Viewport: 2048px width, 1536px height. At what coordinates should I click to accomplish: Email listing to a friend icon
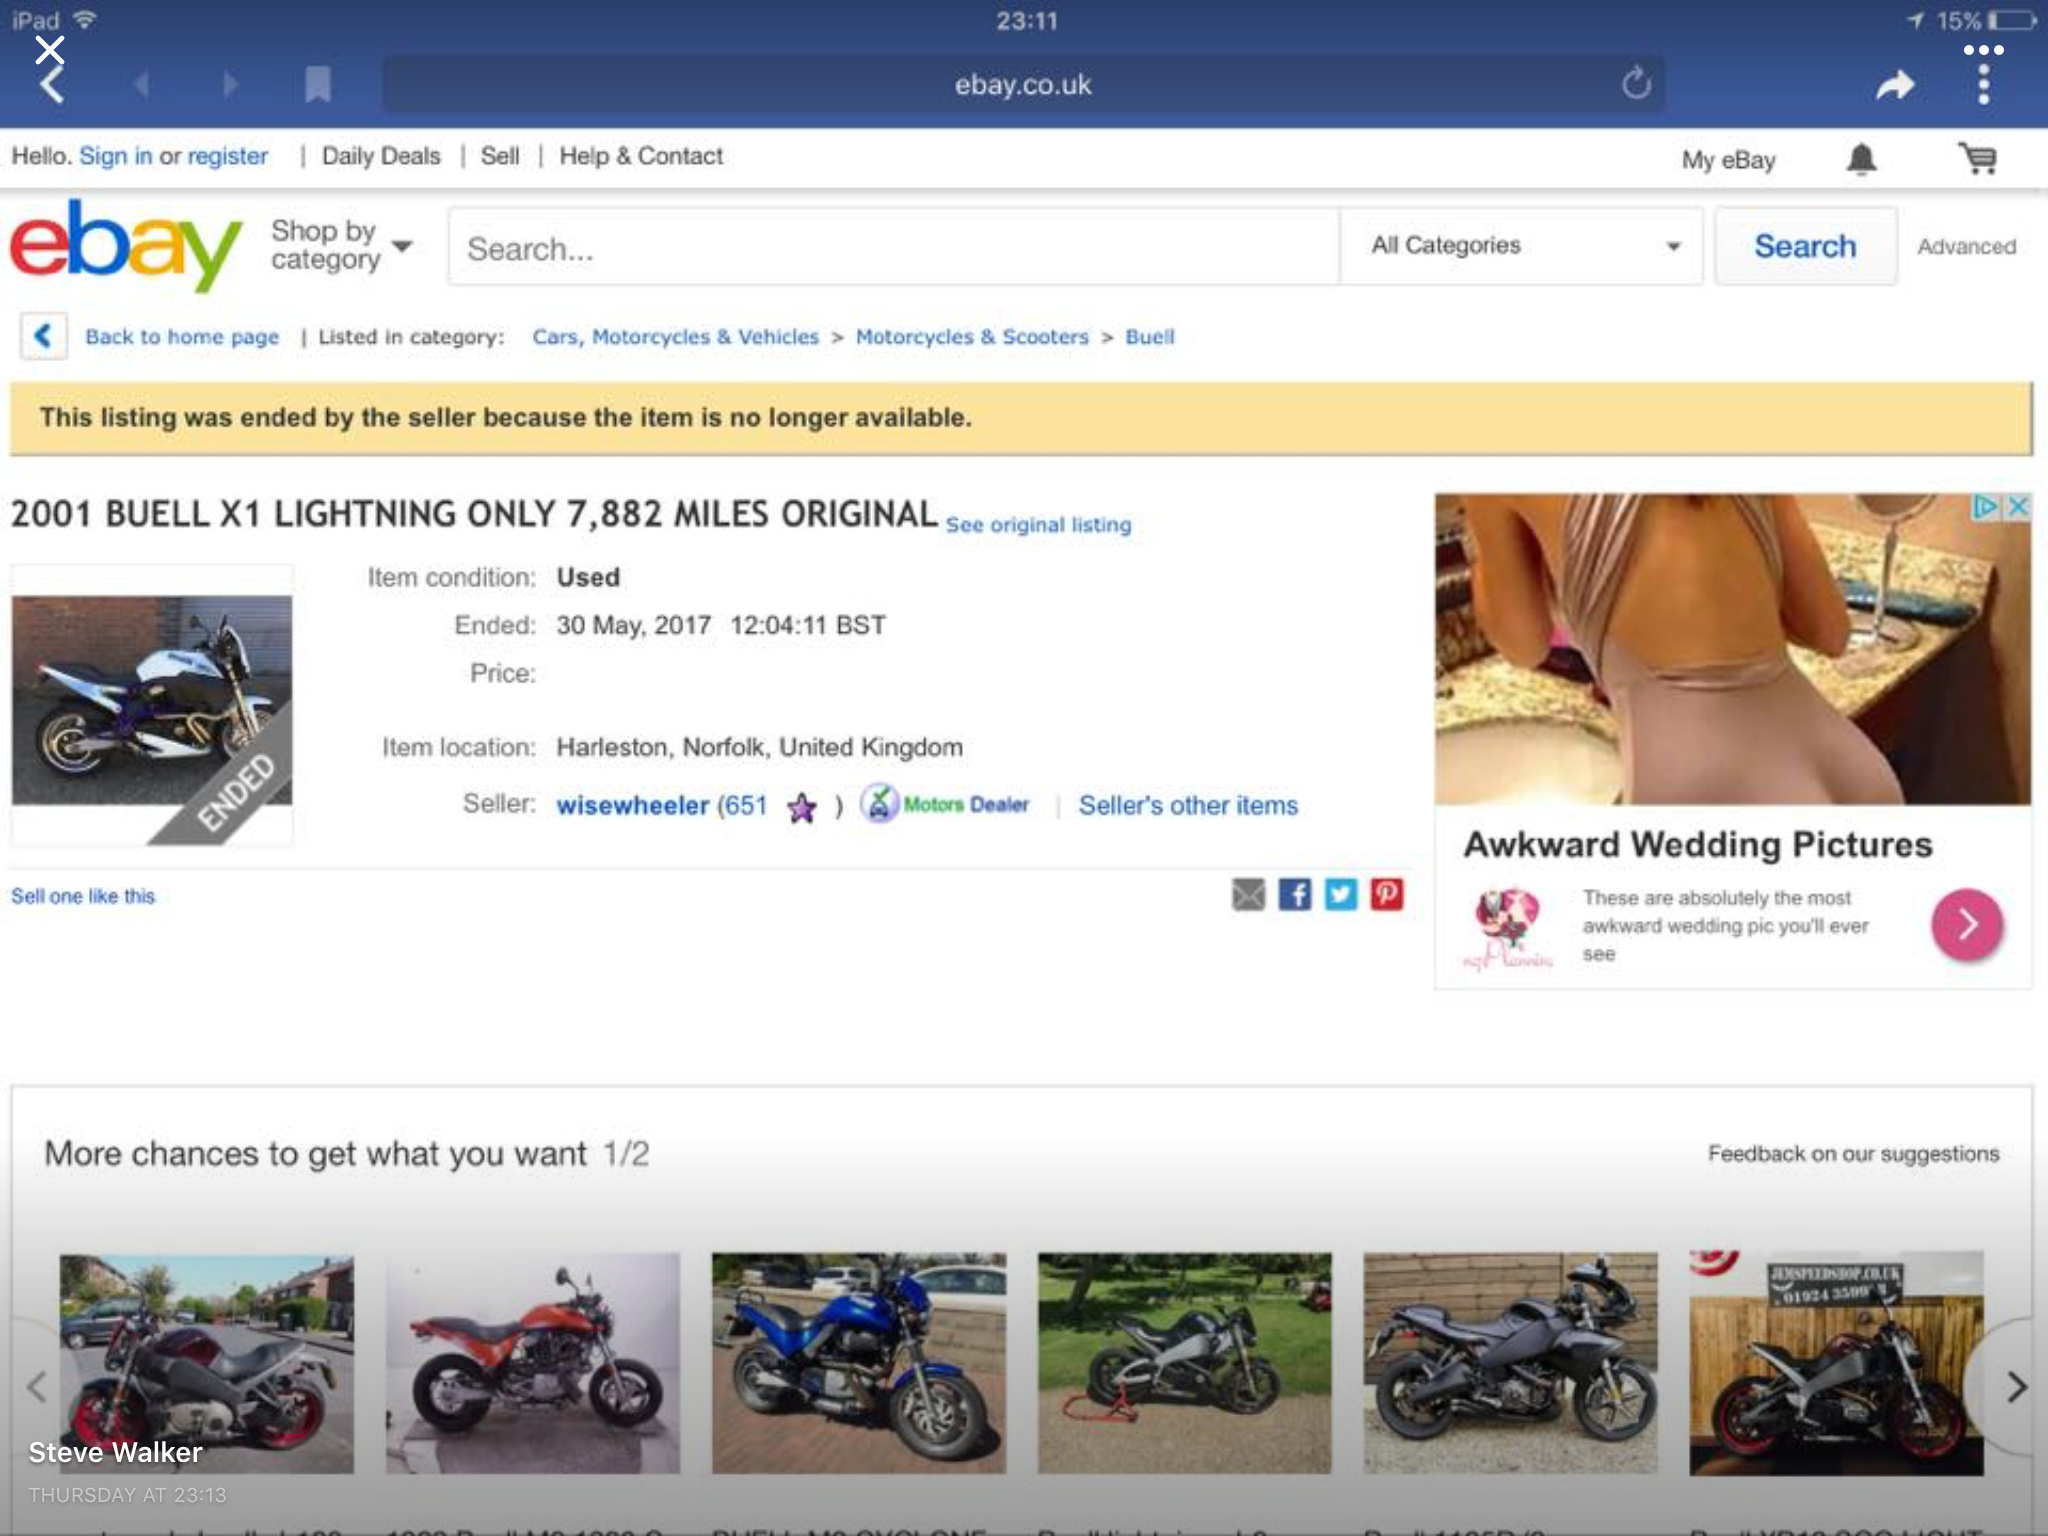pos(1248,894)
